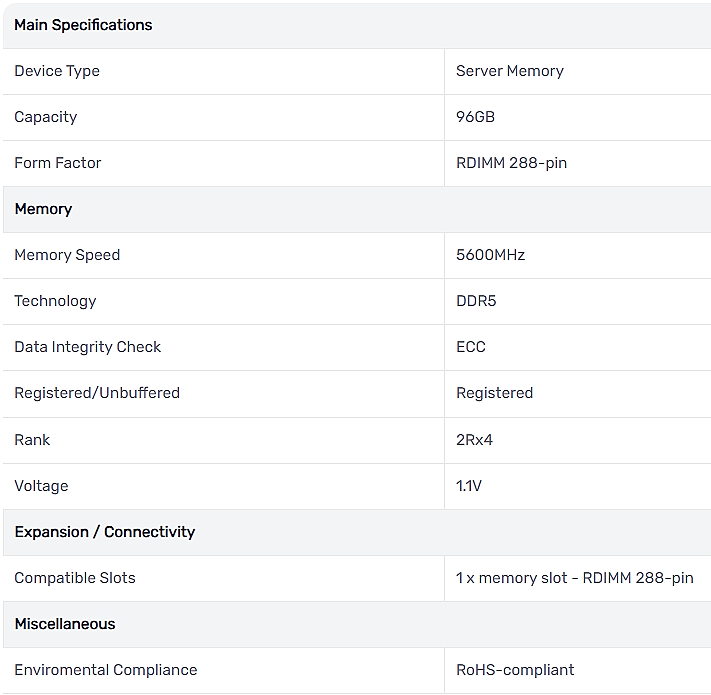The width and height of the screenshot is (711, 695).
Task: Select the Data Integrity Check label
Action: click(x=88, y=347)
